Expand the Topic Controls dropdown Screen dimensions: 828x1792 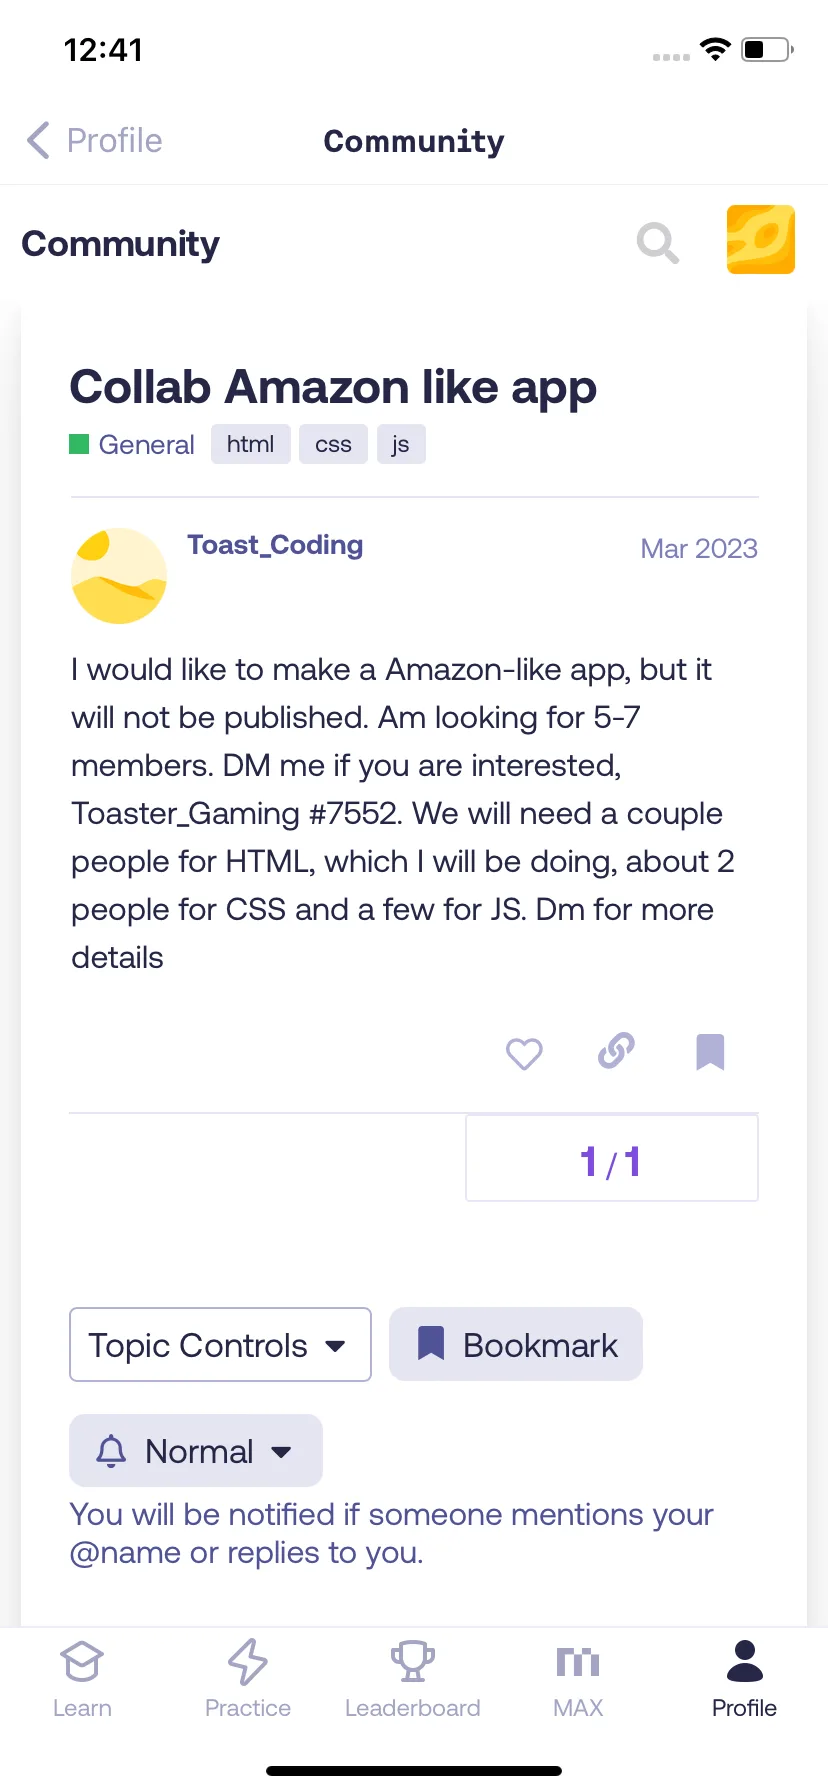[220, 1345]
